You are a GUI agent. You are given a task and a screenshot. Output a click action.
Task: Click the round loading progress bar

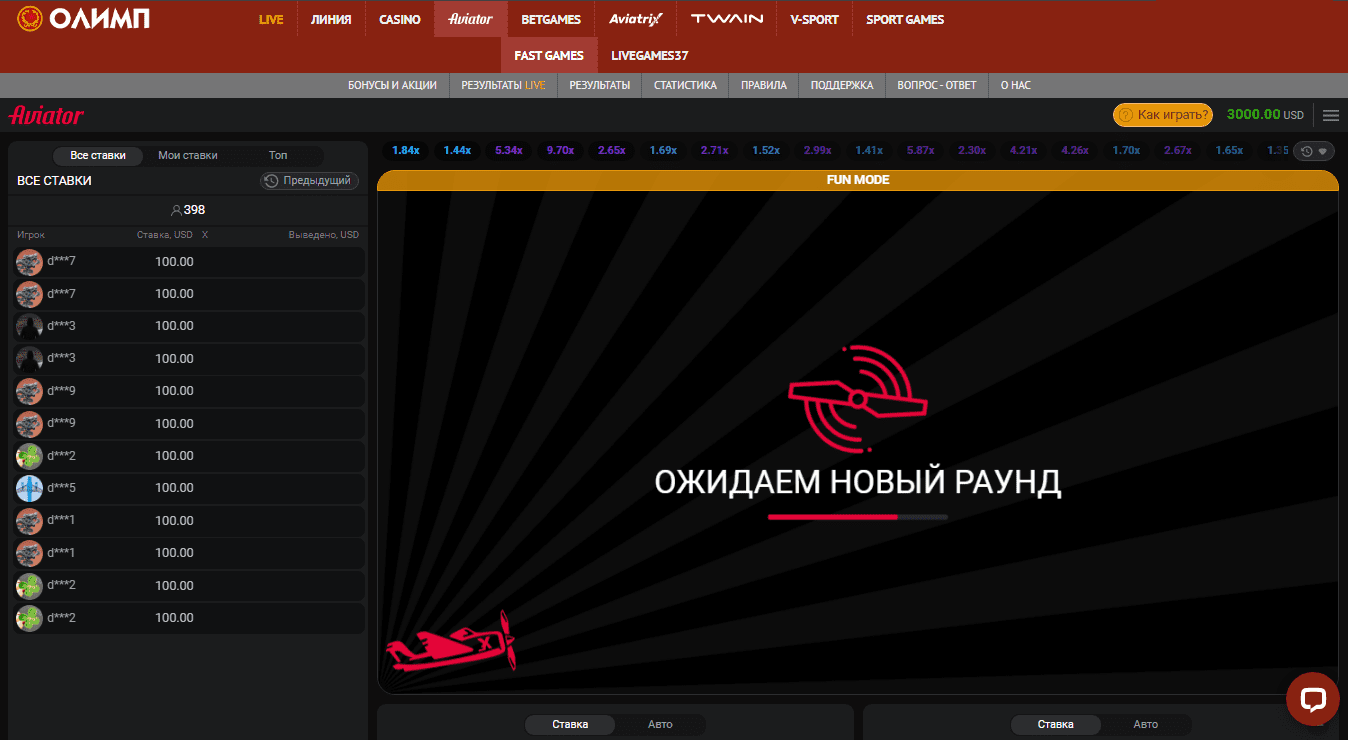857,517
